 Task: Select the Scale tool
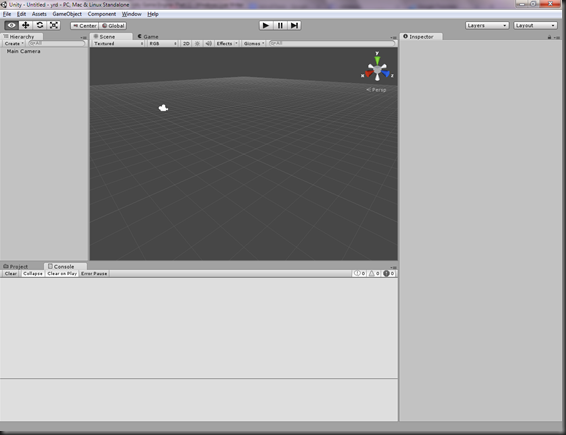54,25
